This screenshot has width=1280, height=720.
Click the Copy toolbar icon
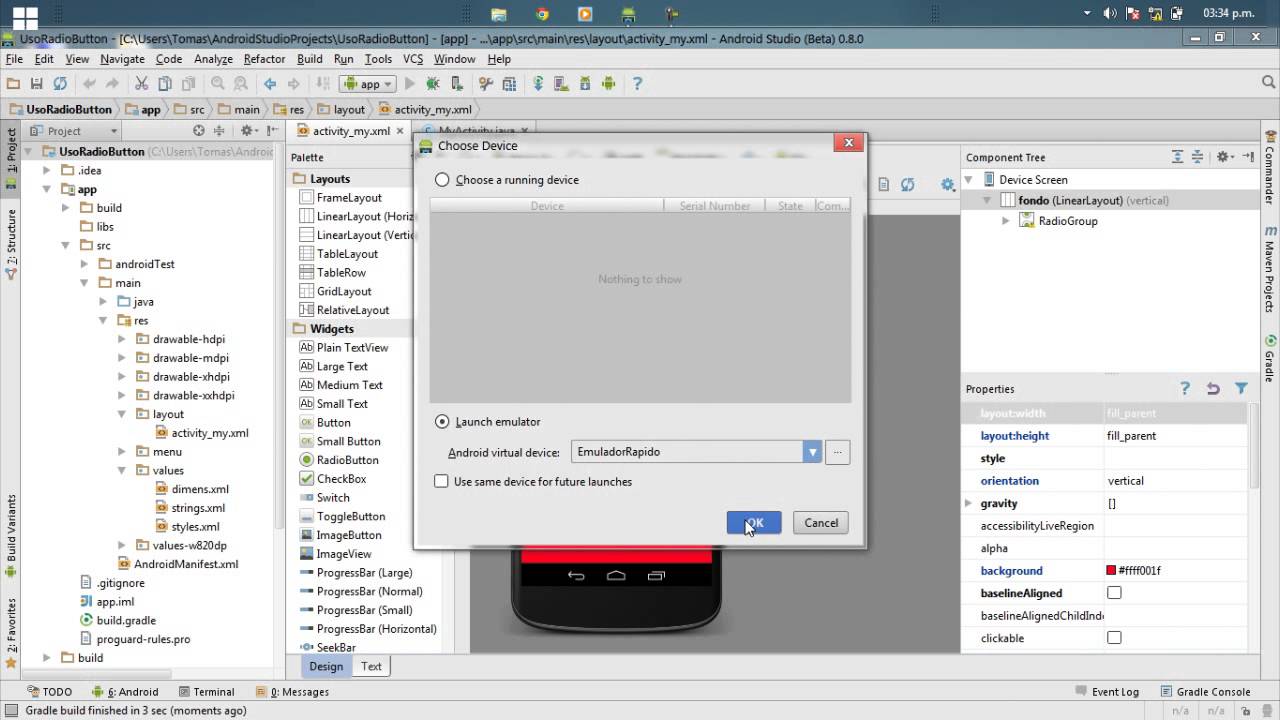pyautogui.click(x=165, y=84)
